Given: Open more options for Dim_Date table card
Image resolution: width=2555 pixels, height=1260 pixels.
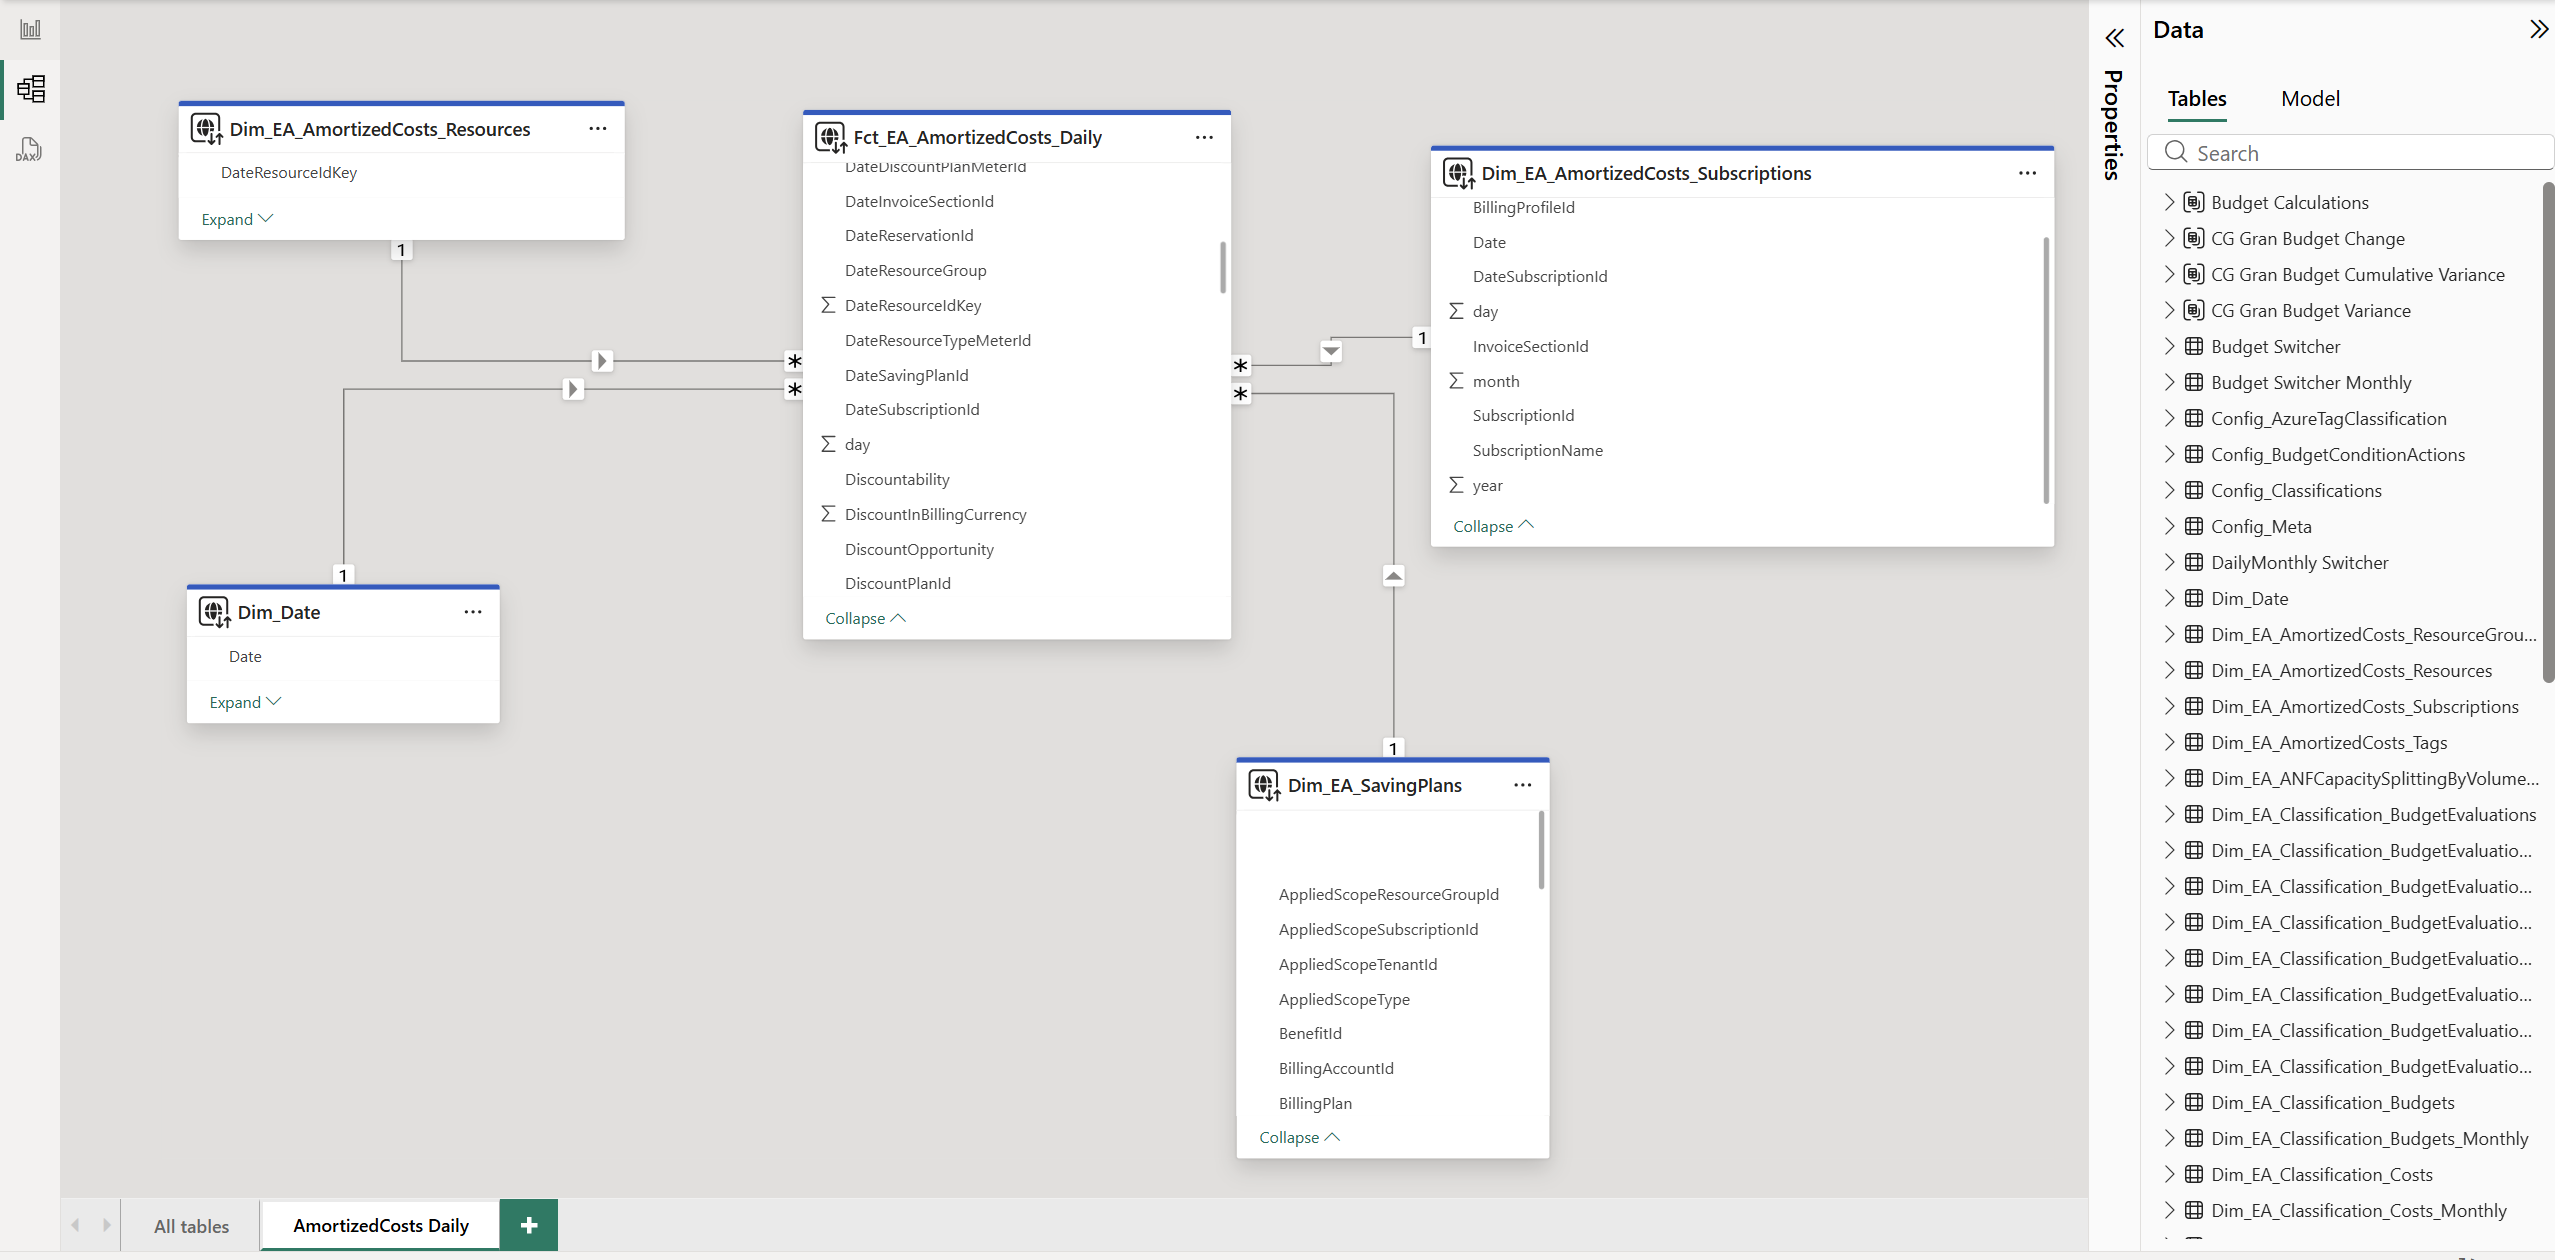Looking at the screenshot, I should click(473, 612).
